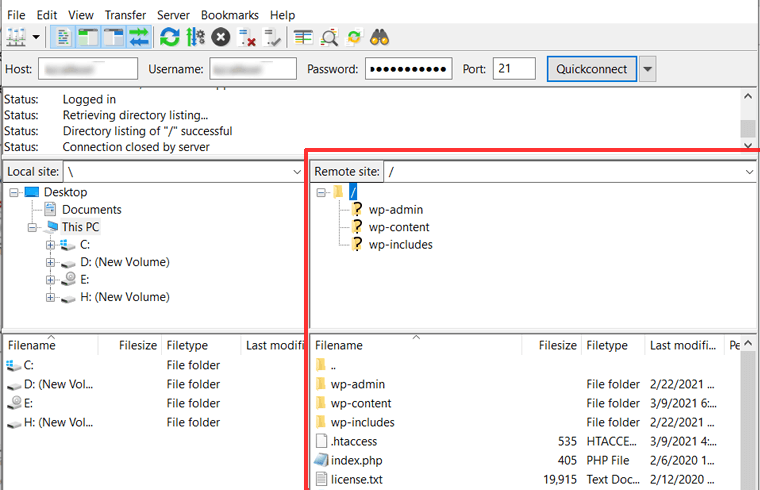Open the Bookmarks menu

coord(230,15)
